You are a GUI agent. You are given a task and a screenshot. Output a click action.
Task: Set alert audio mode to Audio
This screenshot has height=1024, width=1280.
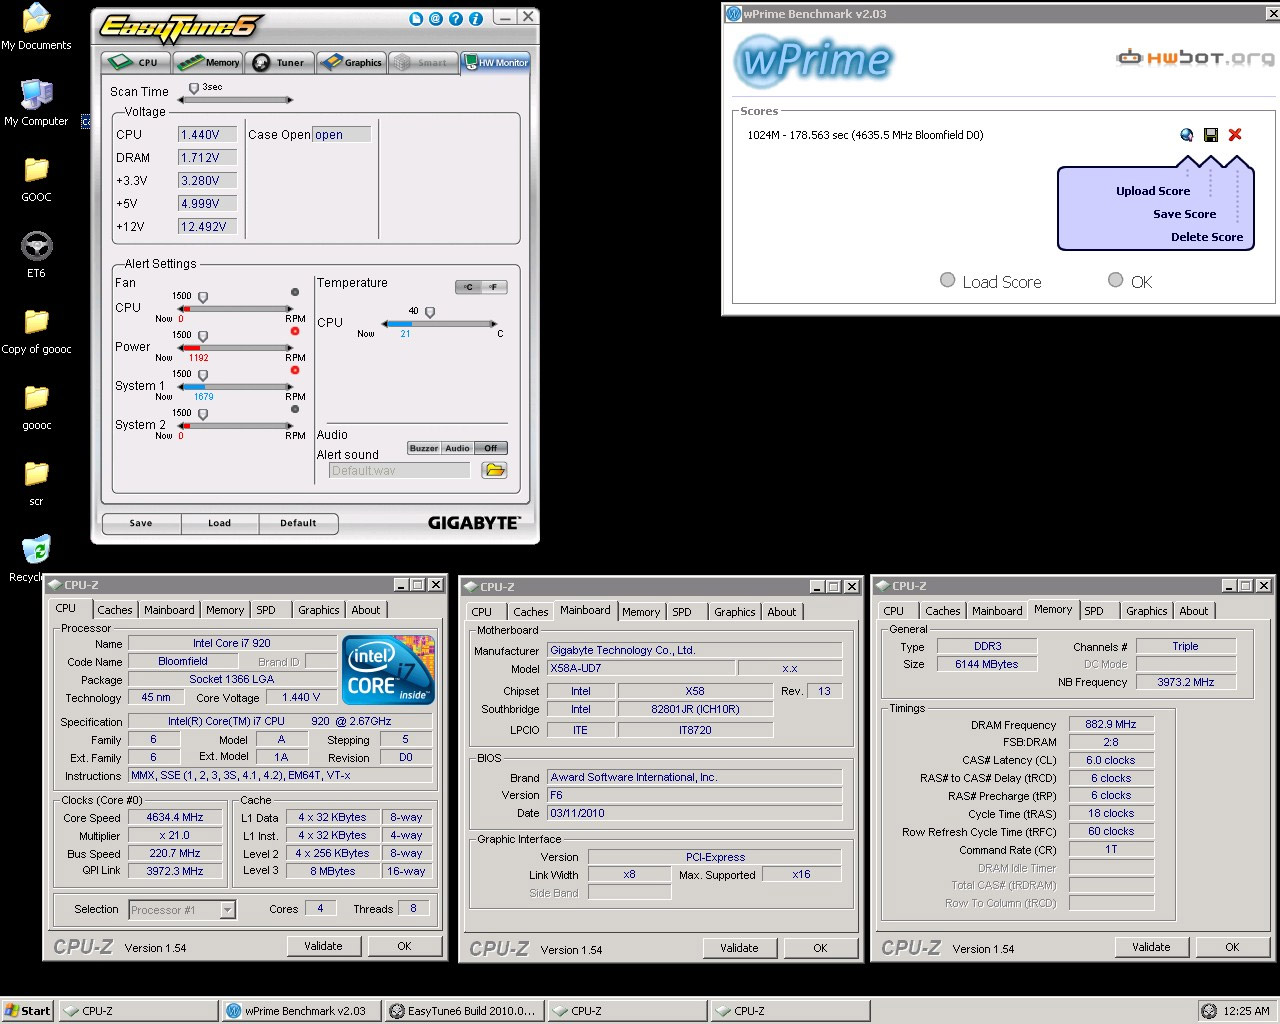click(x=458, y=448)
